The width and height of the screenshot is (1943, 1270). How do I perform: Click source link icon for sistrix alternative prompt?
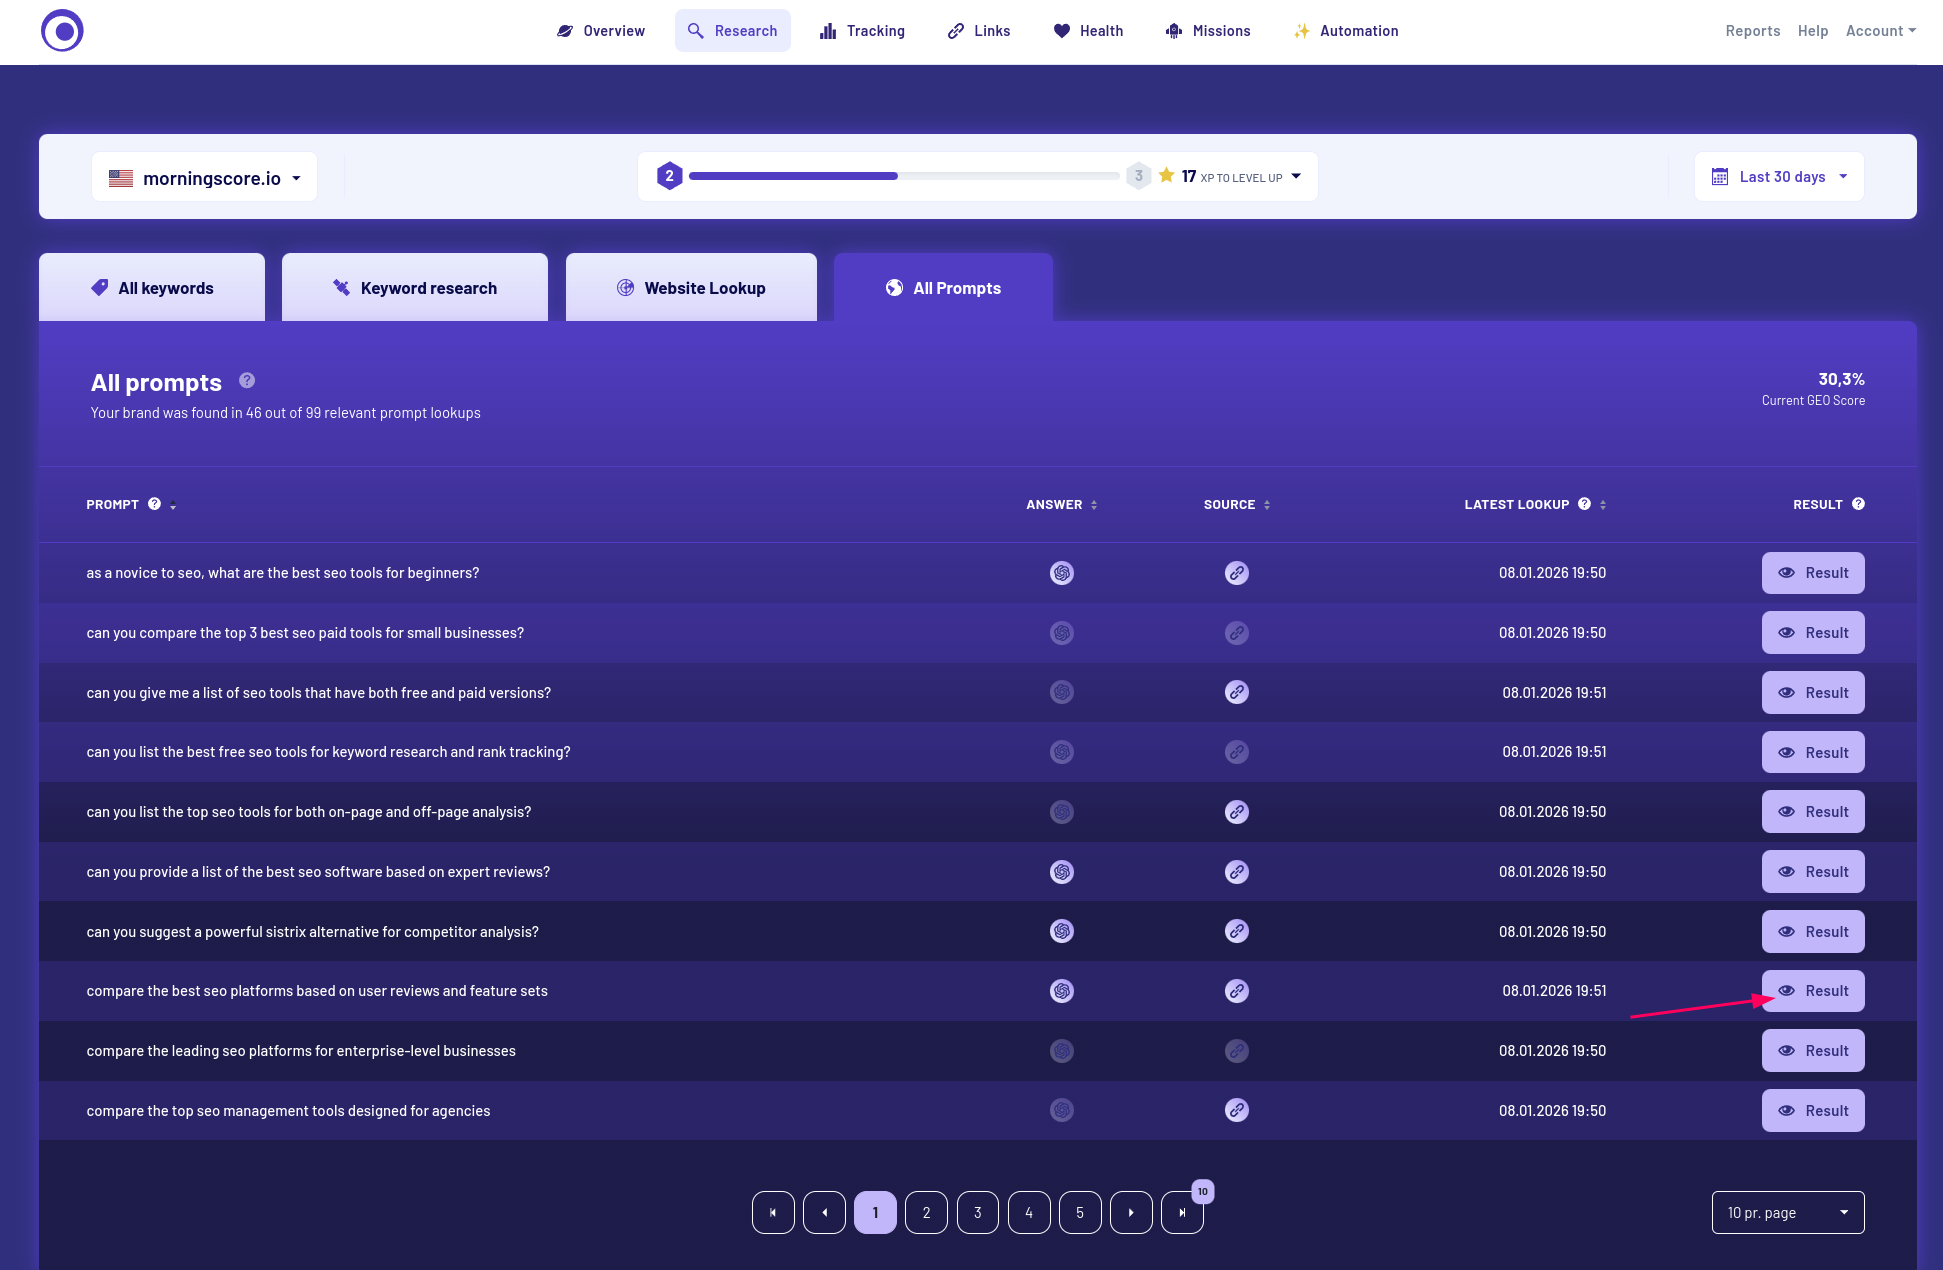click(x=1236, y=931)
